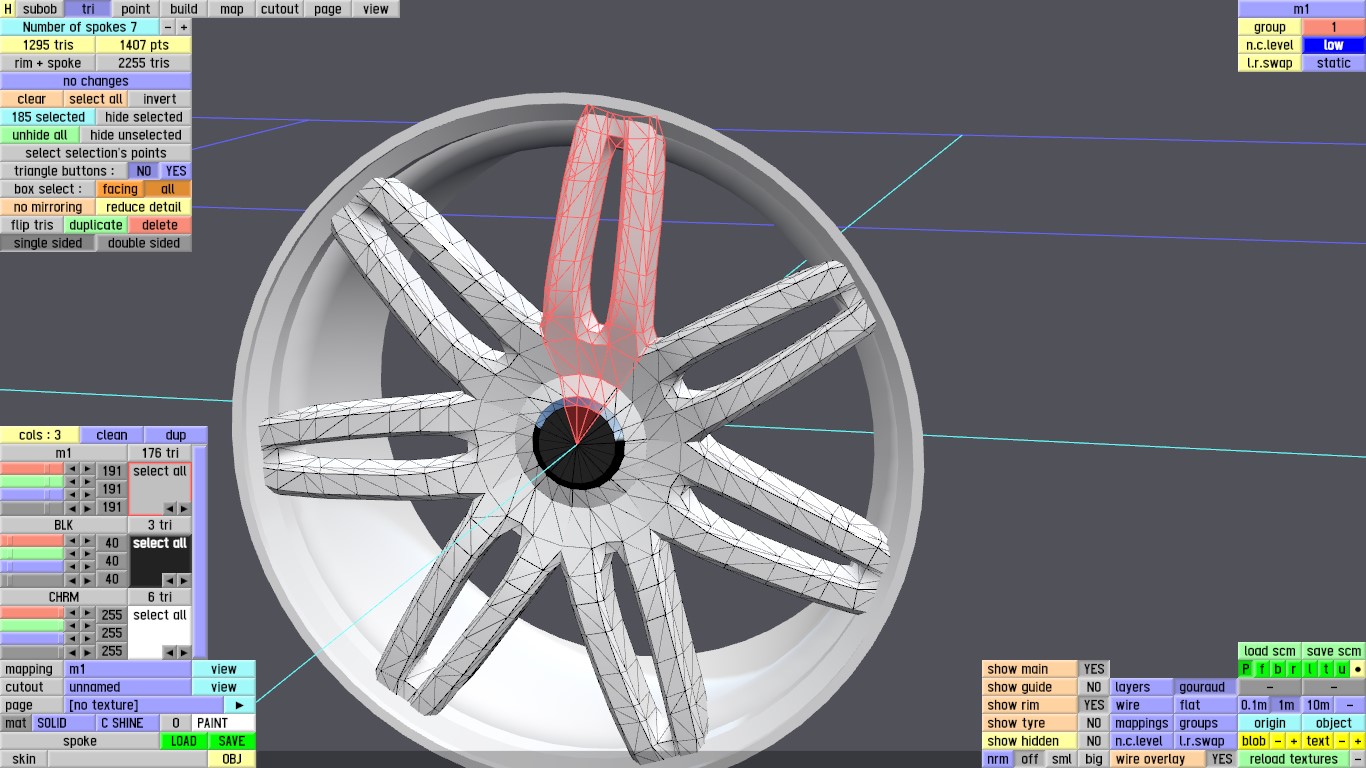Open the unnamed cutout selector
The height and width of the screenshot is (768, 1366).
point(128,687)
